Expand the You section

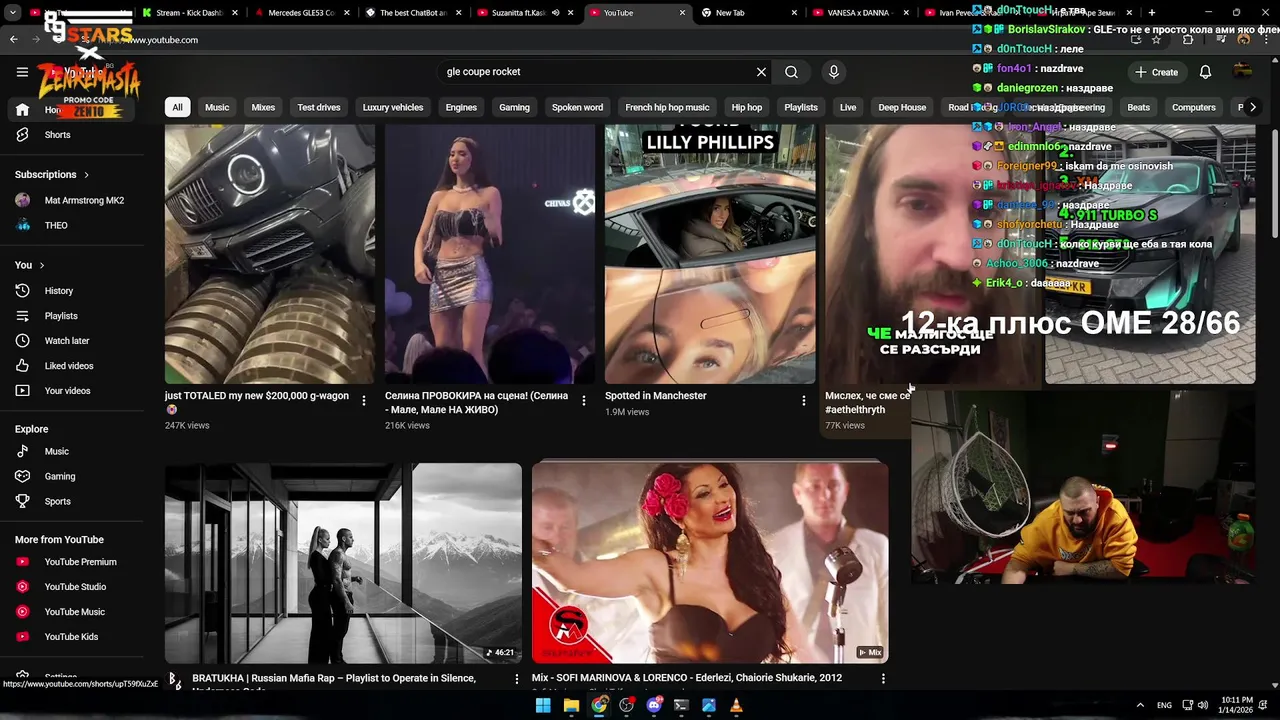(x=30, y=265)
